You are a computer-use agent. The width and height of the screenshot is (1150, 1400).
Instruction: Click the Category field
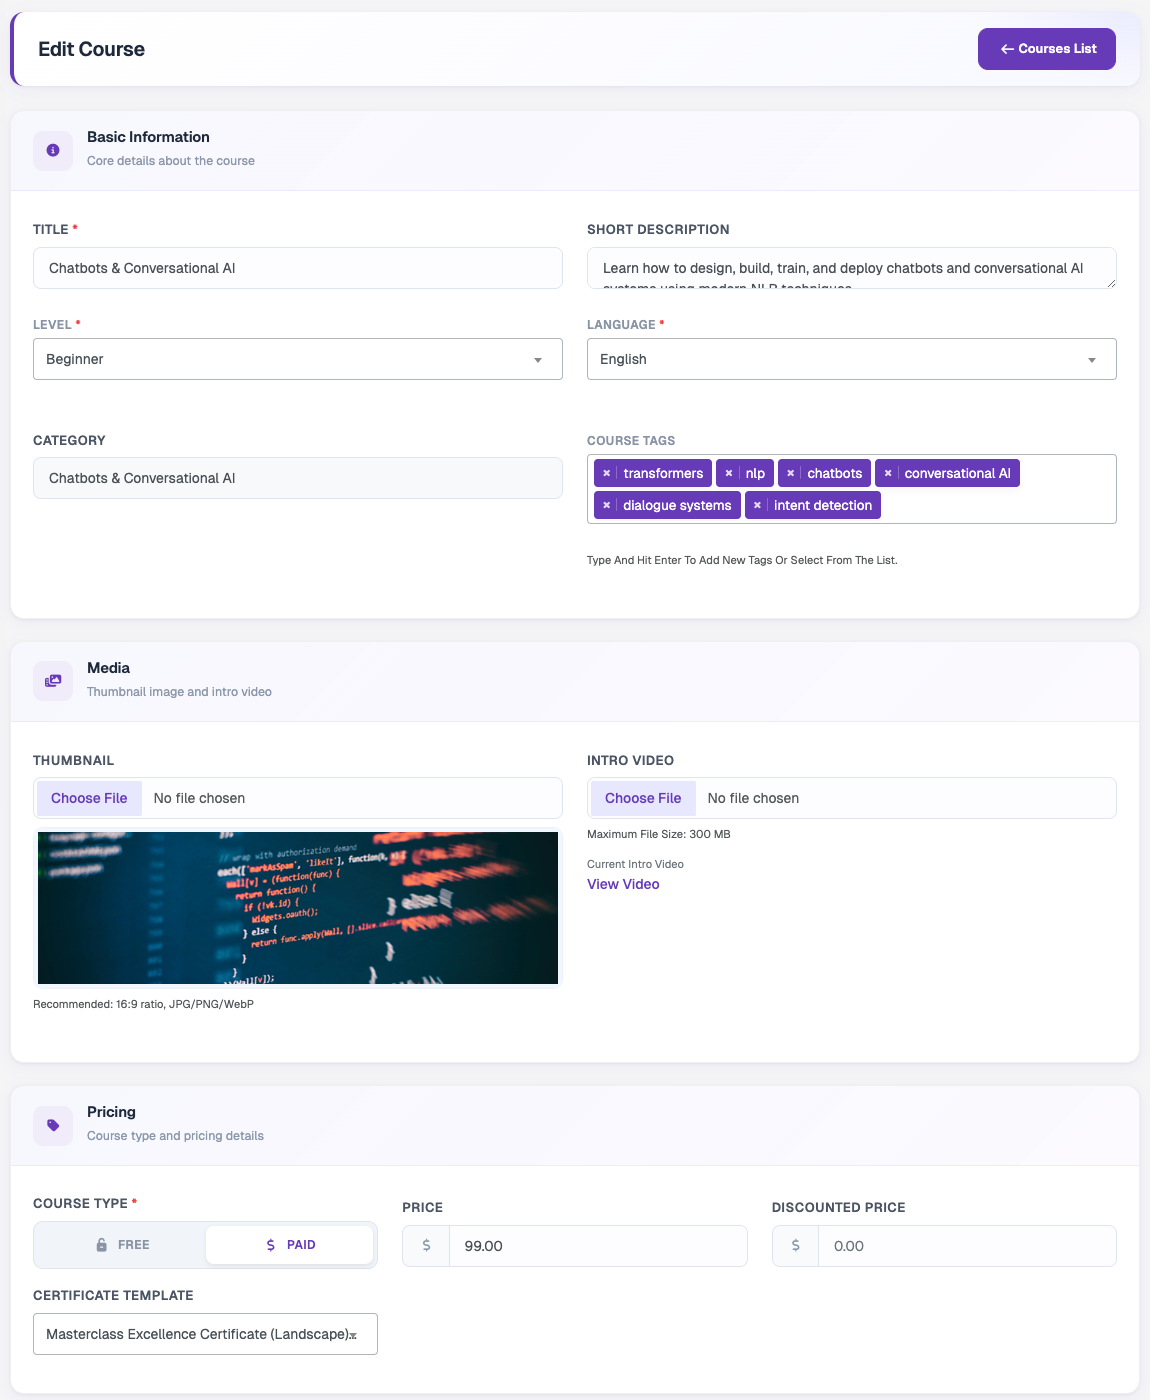pos(298,478)
